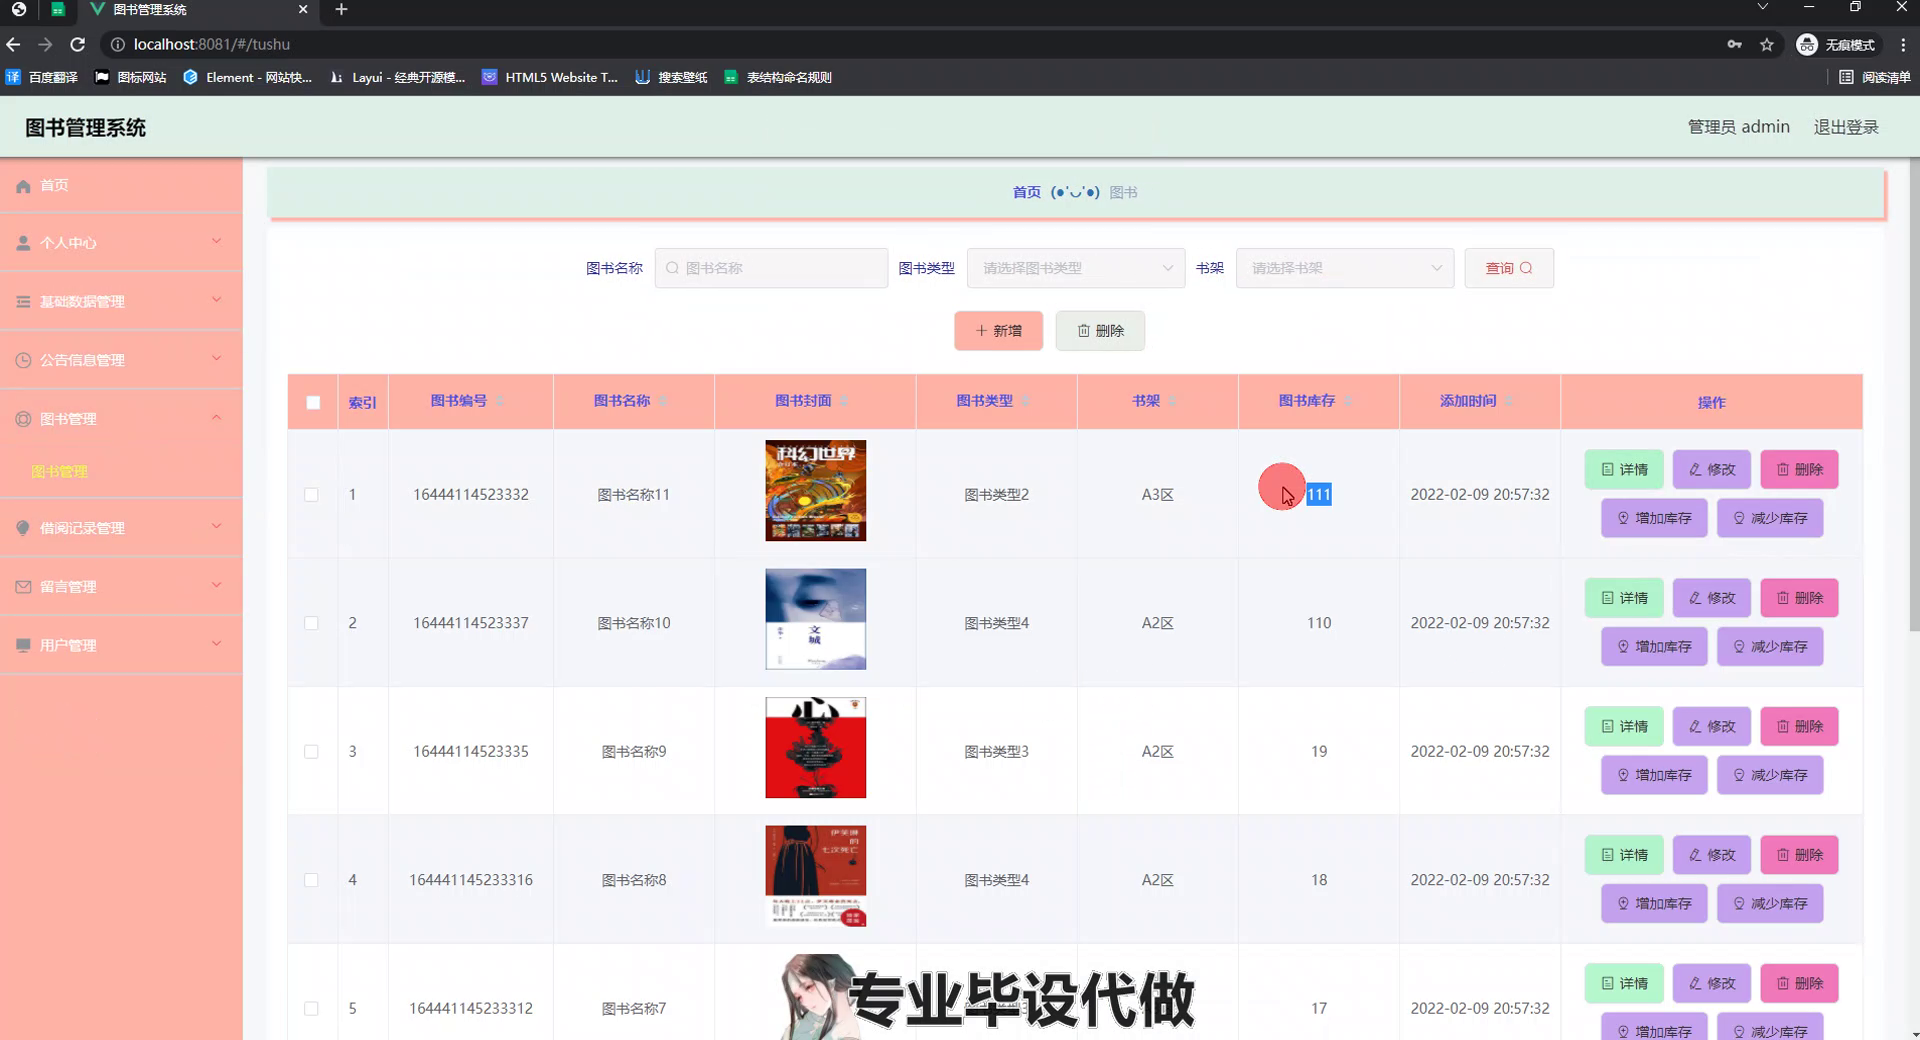Go to 首页 in the sidebar
This screenshot has height=1040, width=1920.
(x=121, y=185)
